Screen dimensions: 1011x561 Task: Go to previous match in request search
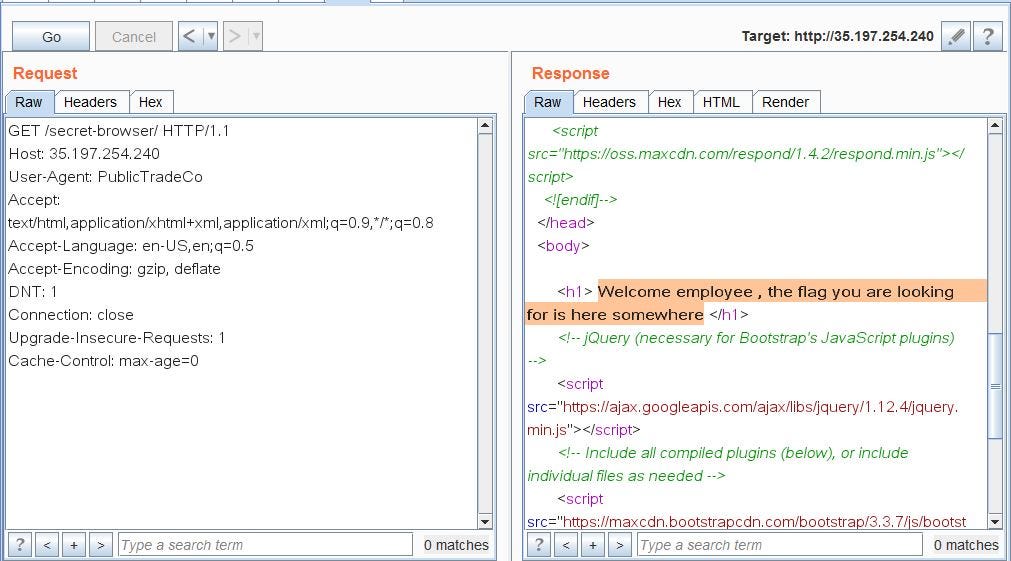pyautogui.click(x=46, y=545)
